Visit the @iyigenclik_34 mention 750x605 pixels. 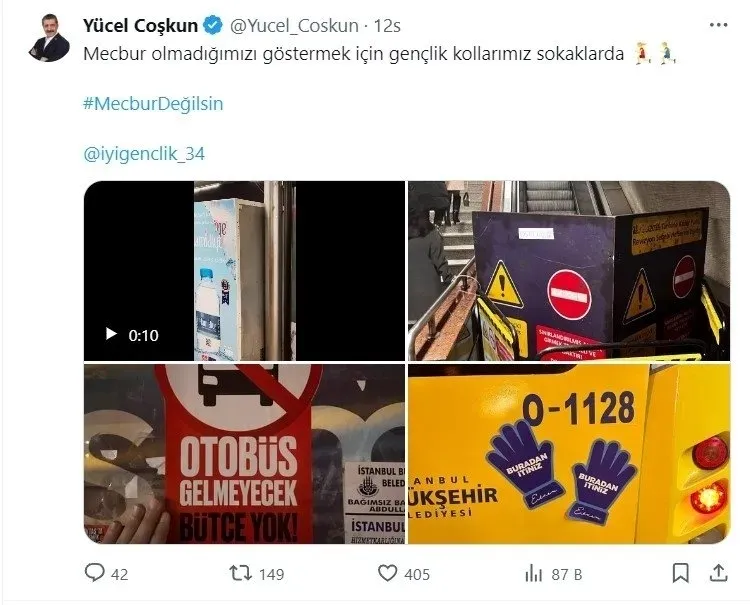[x=144, y=154]
